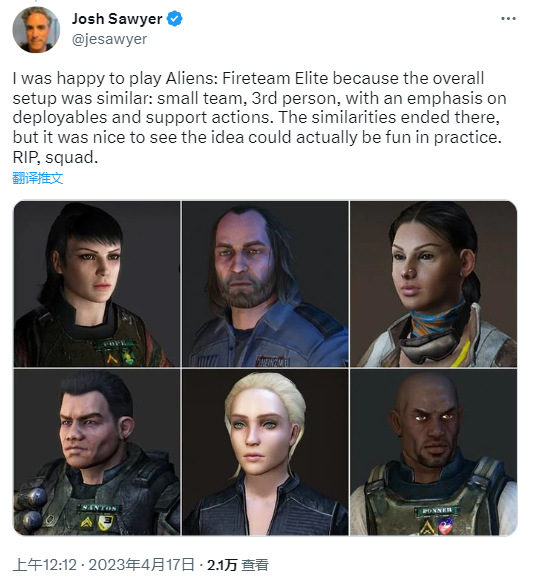
Task: Open the bald man with glowing eyes portrait
Action: [433, 452]
